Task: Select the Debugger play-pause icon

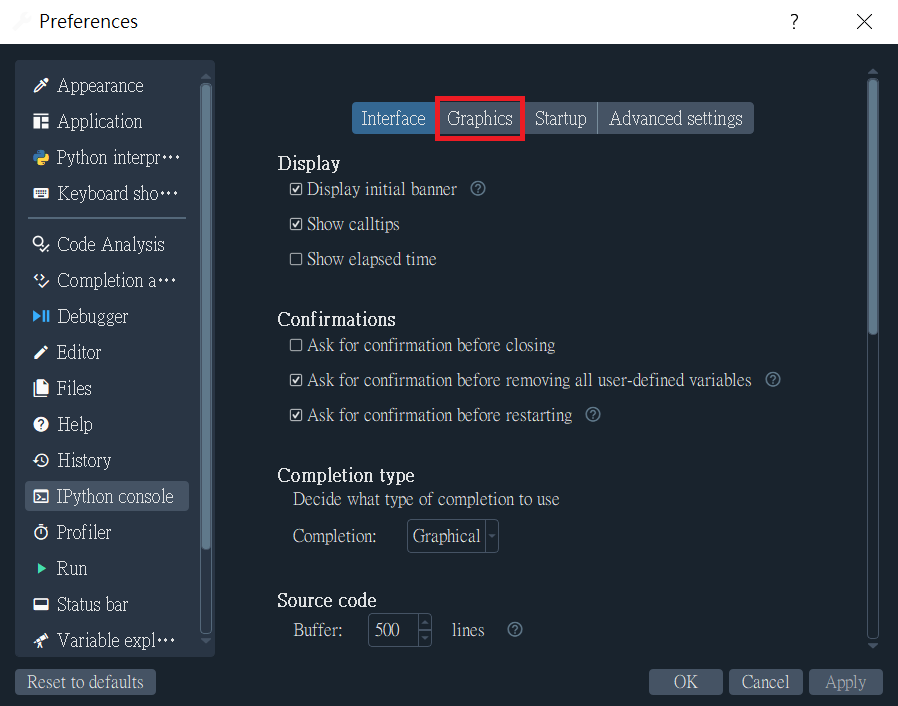Action: click(x=41, y=316)
